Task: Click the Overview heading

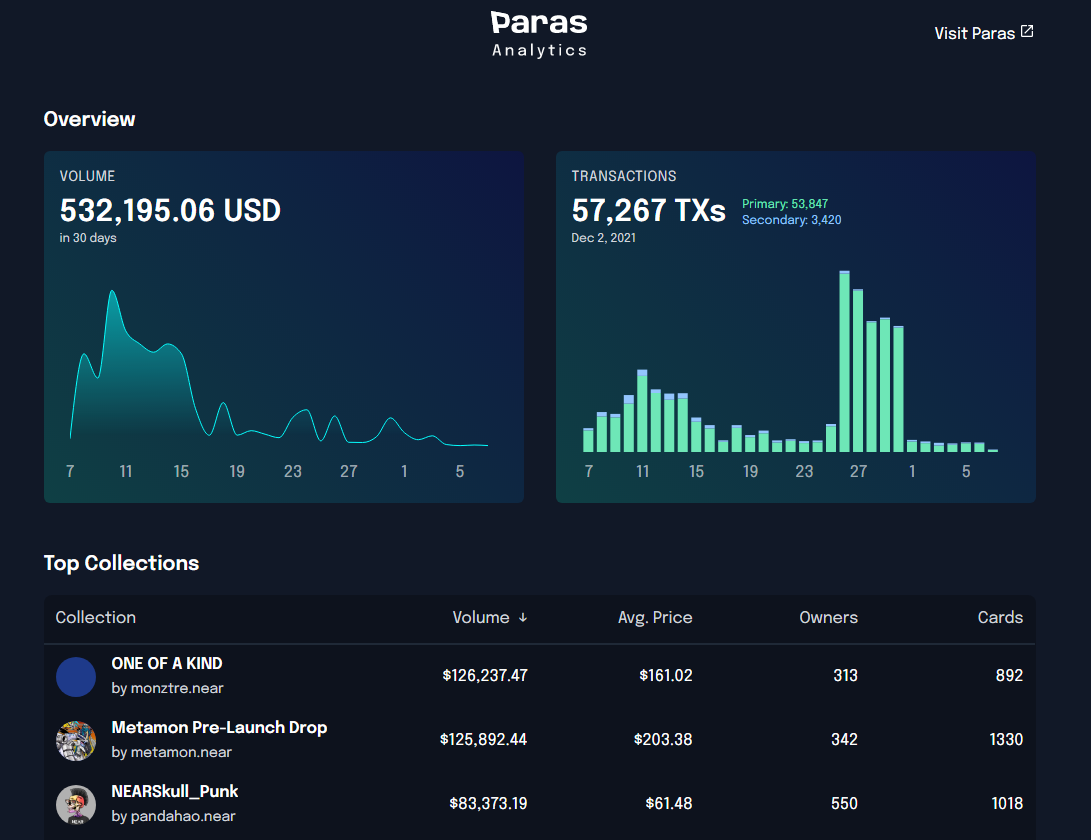Action: point(89,119)
